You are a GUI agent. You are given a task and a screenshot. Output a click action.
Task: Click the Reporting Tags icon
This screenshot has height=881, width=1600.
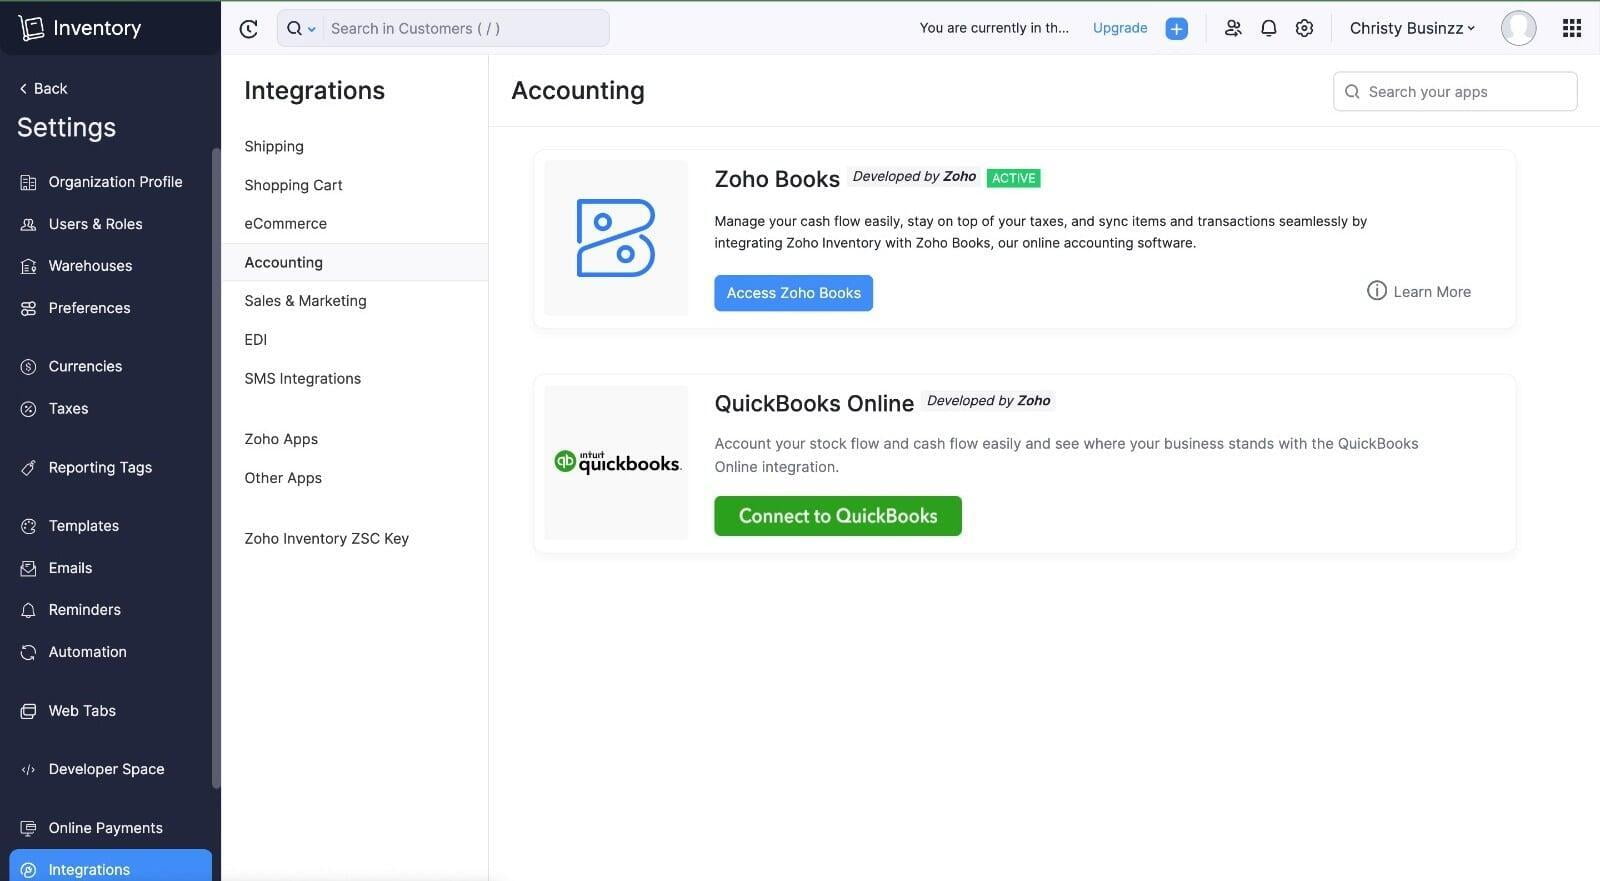pos(28,468)
